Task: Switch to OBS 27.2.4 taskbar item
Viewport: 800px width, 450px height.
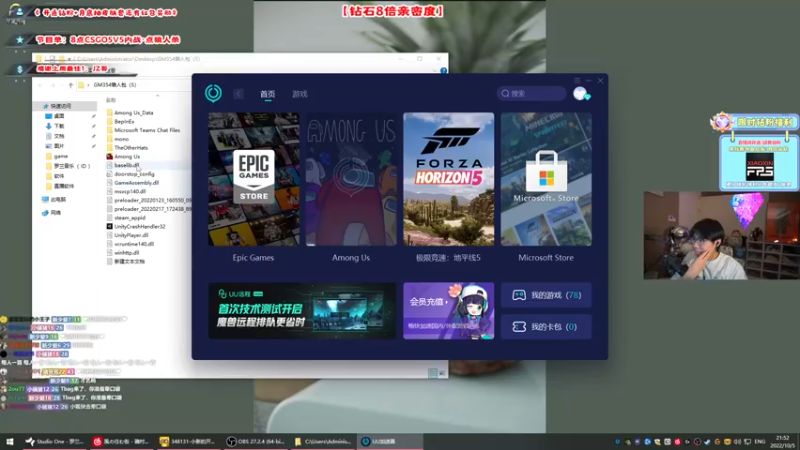Action: (256, 441)
